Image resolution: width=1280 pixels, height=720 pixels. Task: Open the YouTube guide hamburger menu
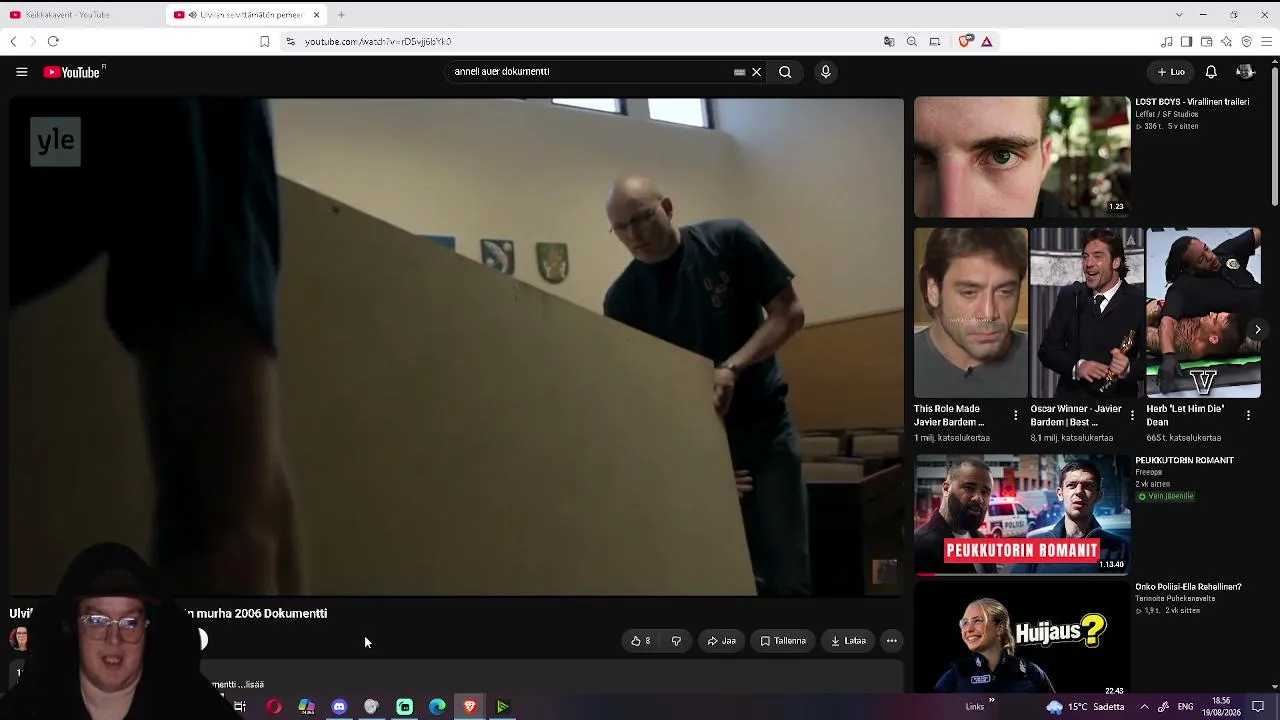click(x=21, y=72)
